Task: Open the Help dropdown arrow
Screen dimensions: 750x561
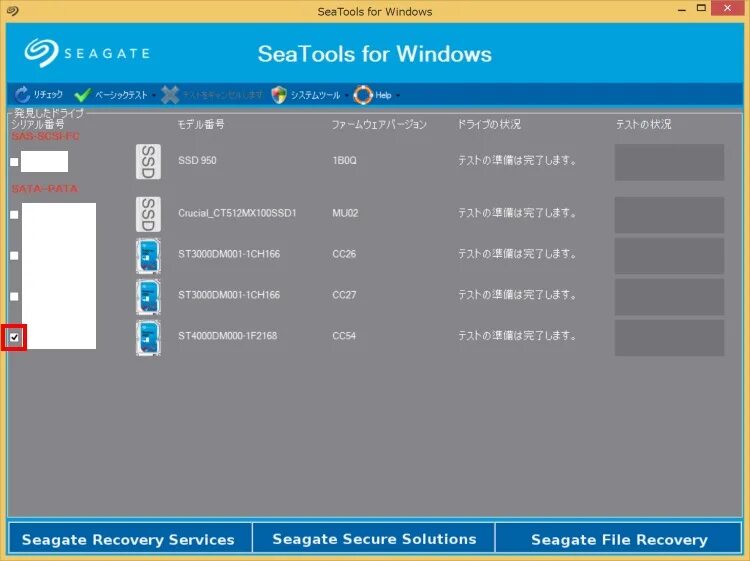Action: tap(397, 96)
